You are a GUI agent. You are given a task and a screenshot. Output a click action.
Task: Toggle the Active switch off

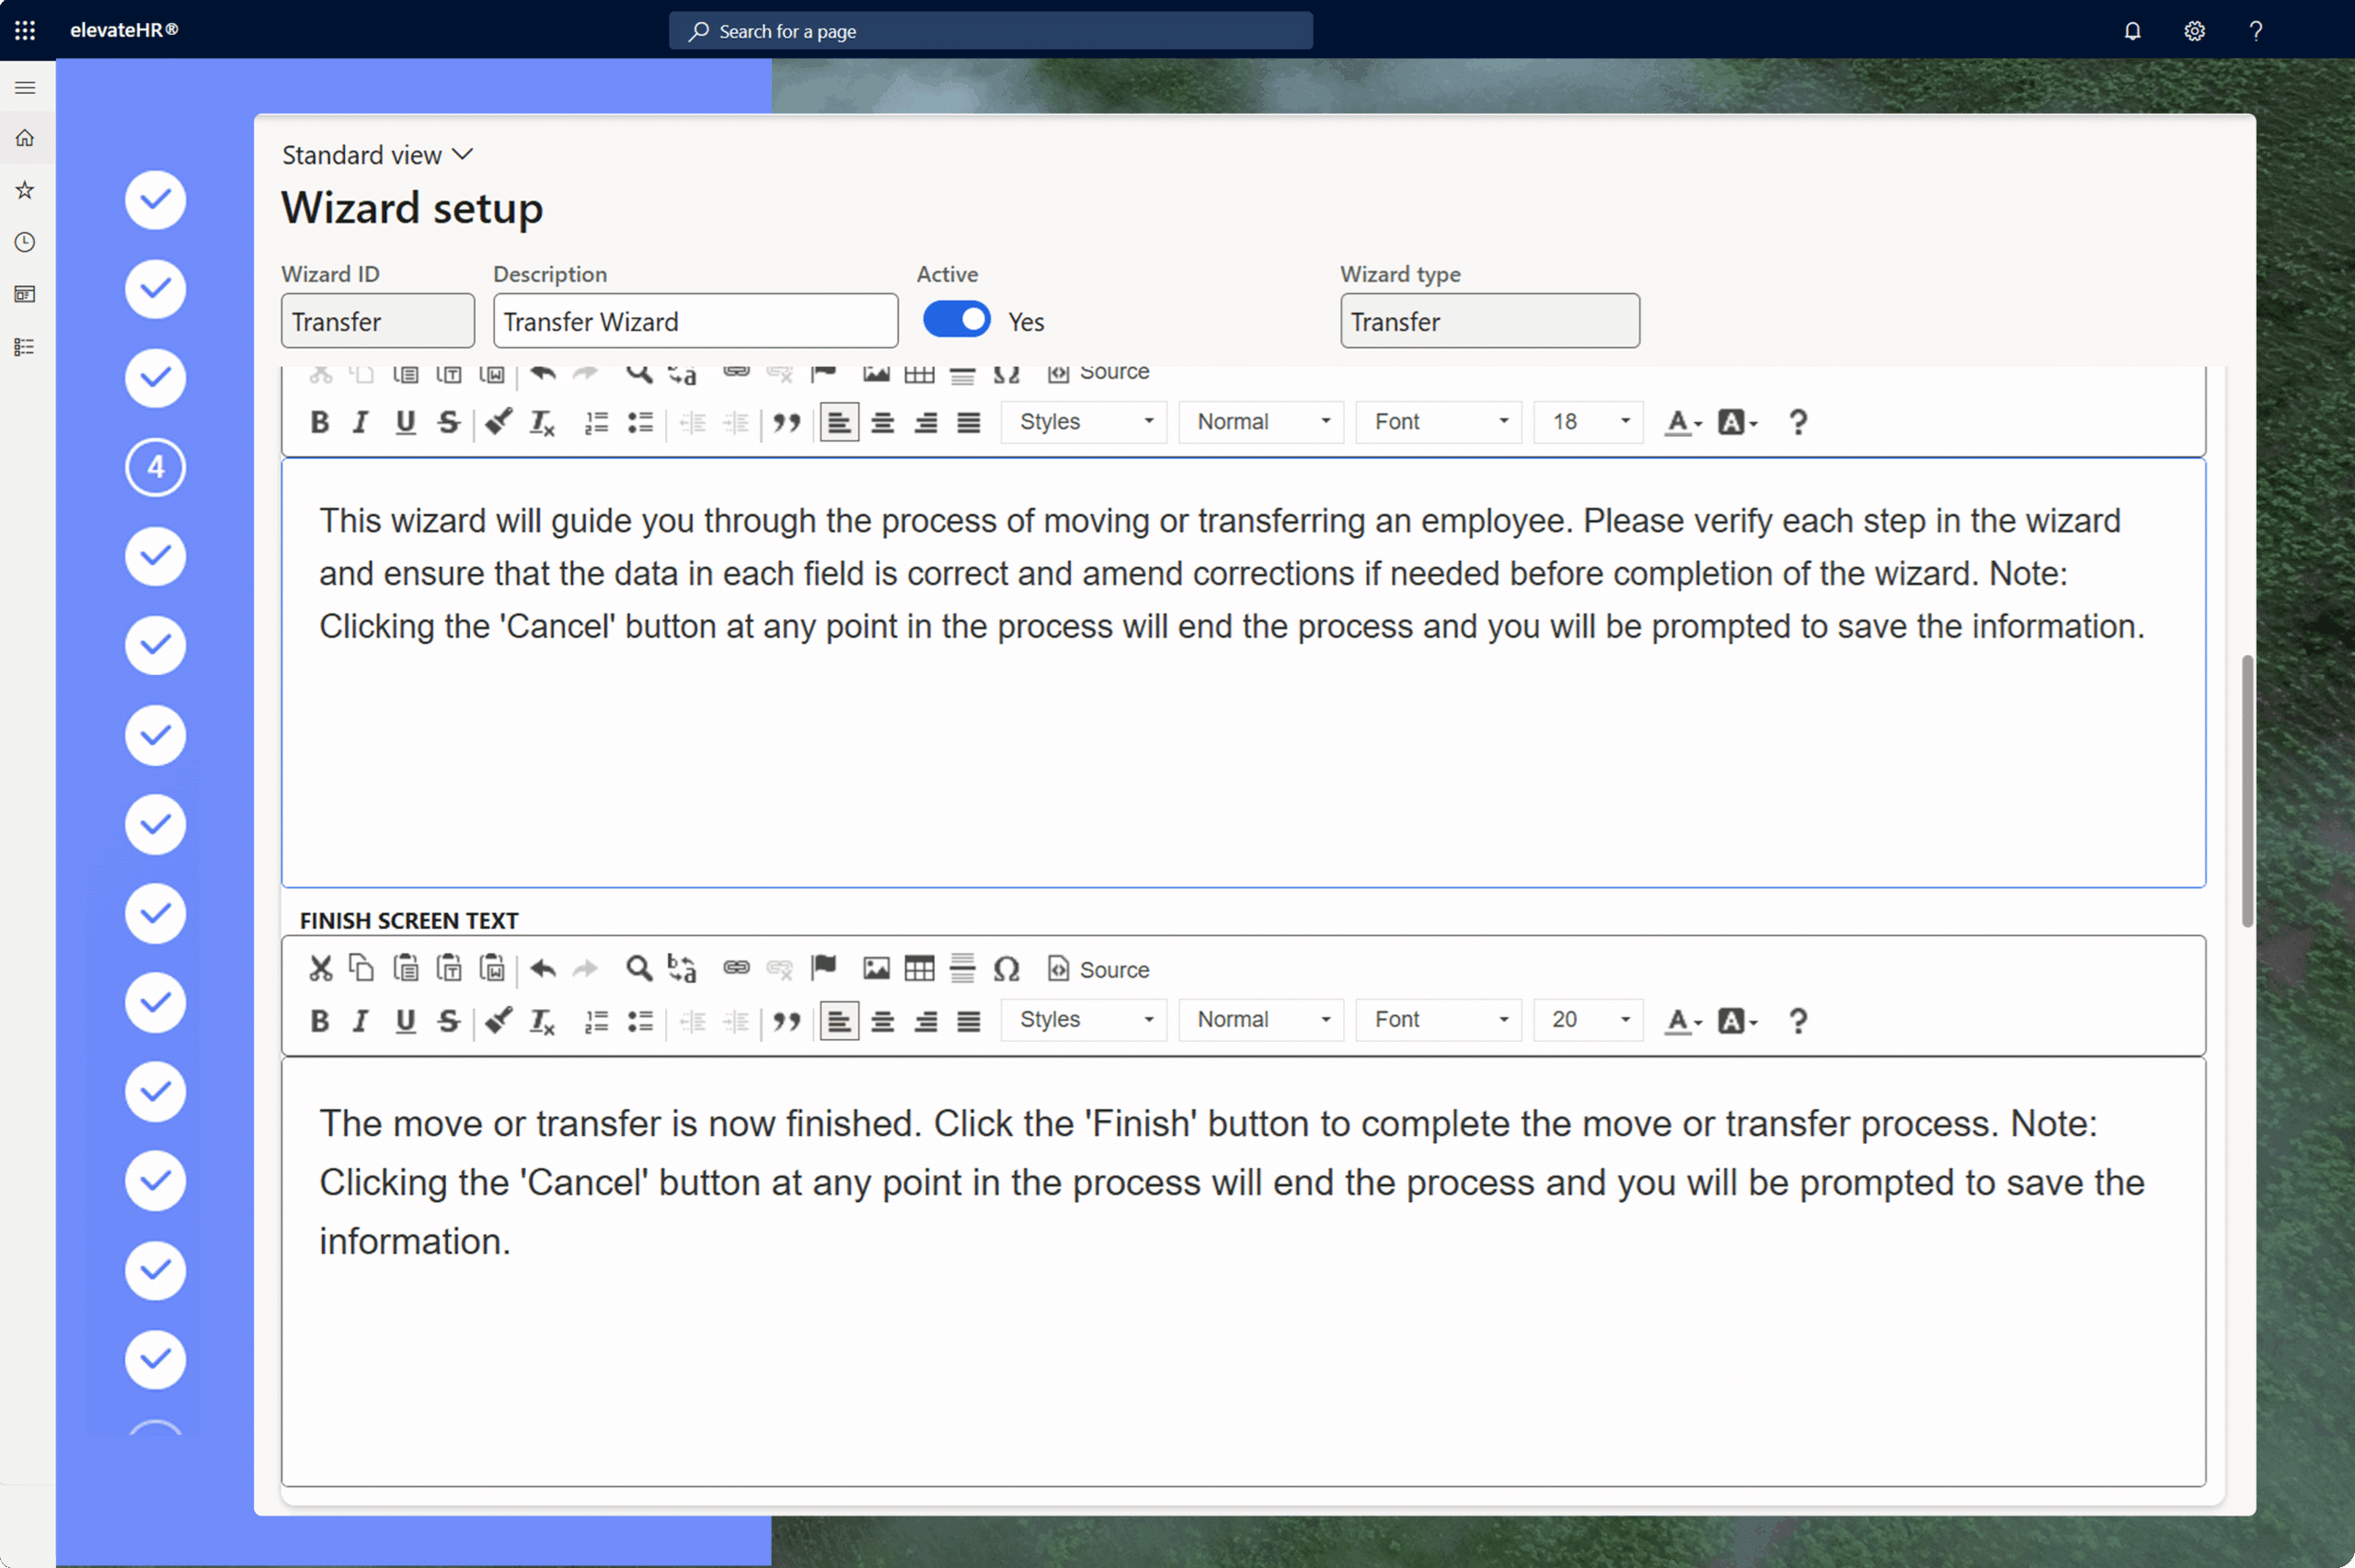tap(956, 320)
